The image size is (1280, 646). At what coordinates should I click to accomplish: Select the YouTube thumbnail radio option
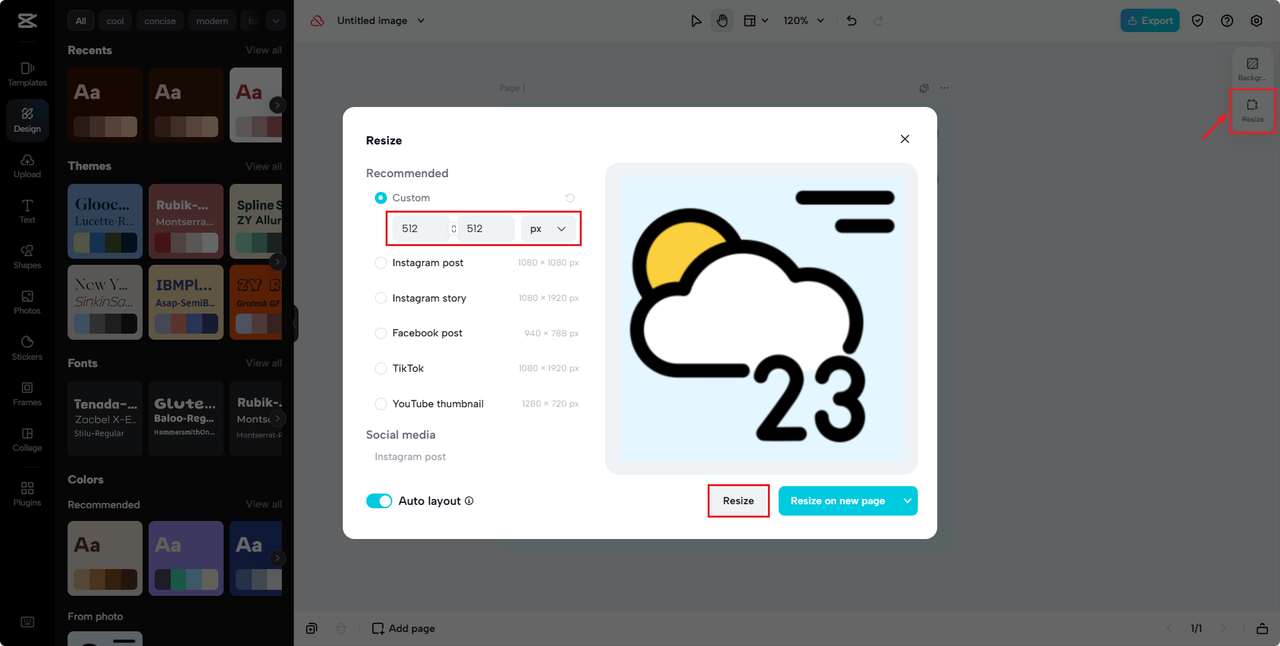point(381,404)
